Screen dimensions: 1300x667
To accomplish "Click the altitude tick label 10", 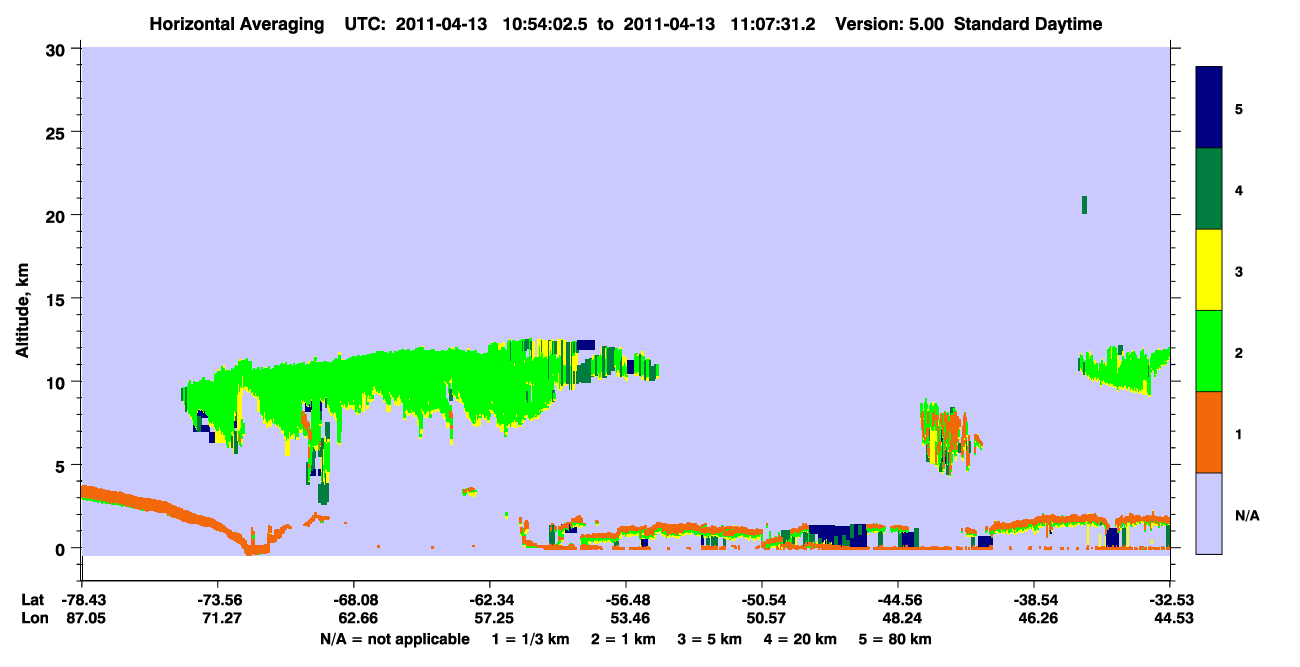I will point(58,382).
